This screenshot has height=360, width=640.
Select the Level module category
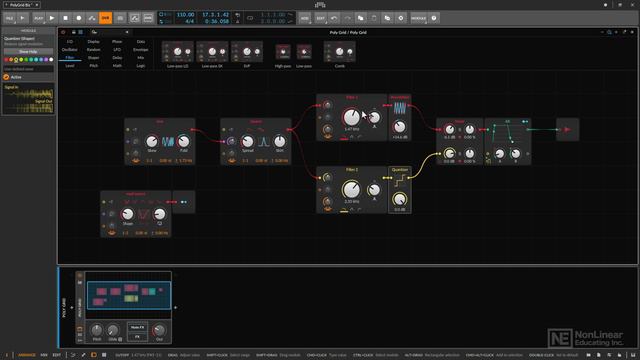tap(70, 65)
